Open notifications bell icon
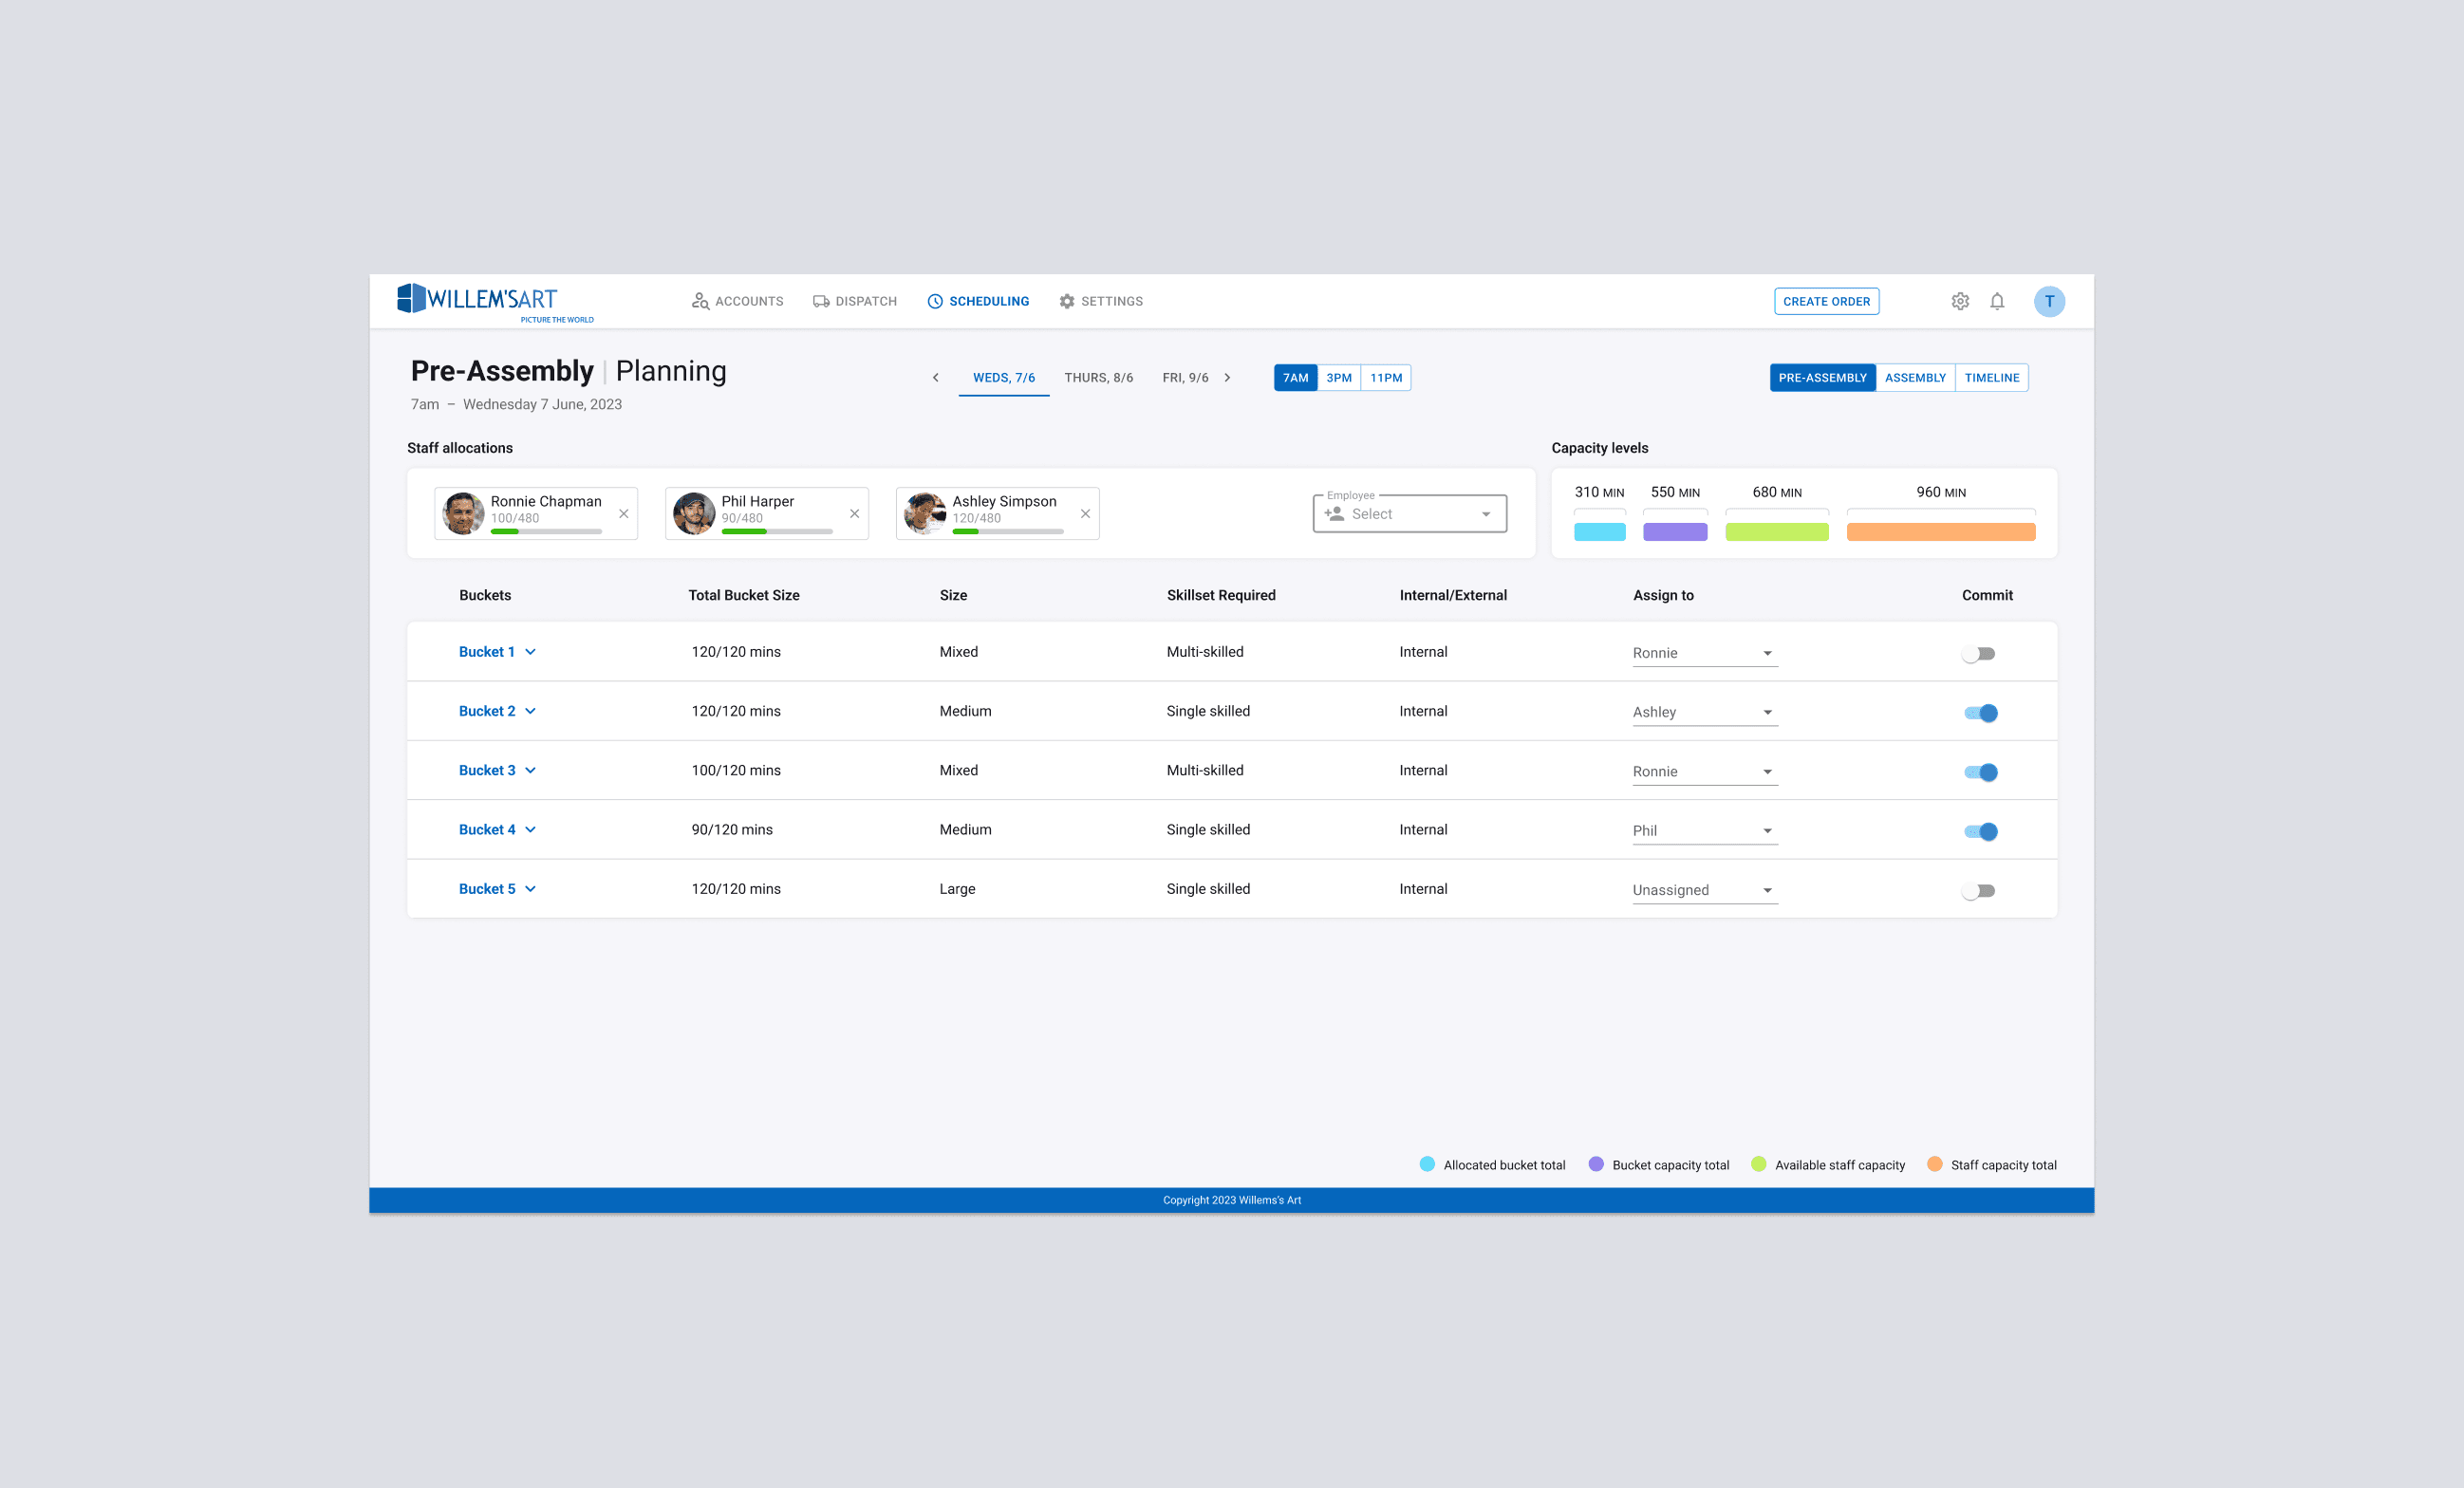The image size is (2464, 1488). click(1997, 301)
